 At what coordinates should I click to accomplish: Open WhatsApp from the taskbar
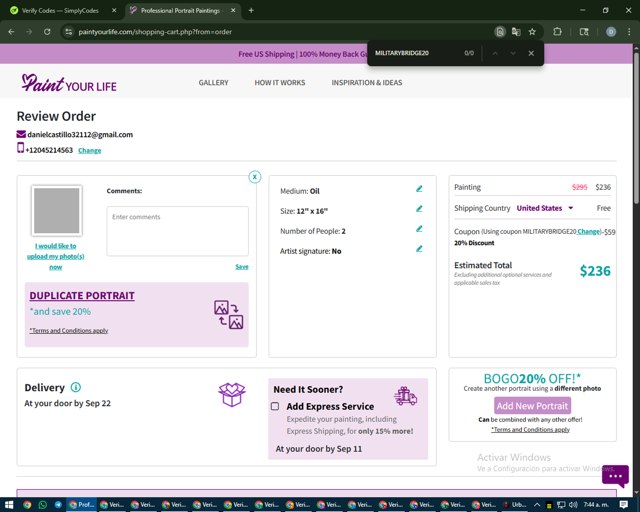tap(42, 505)
